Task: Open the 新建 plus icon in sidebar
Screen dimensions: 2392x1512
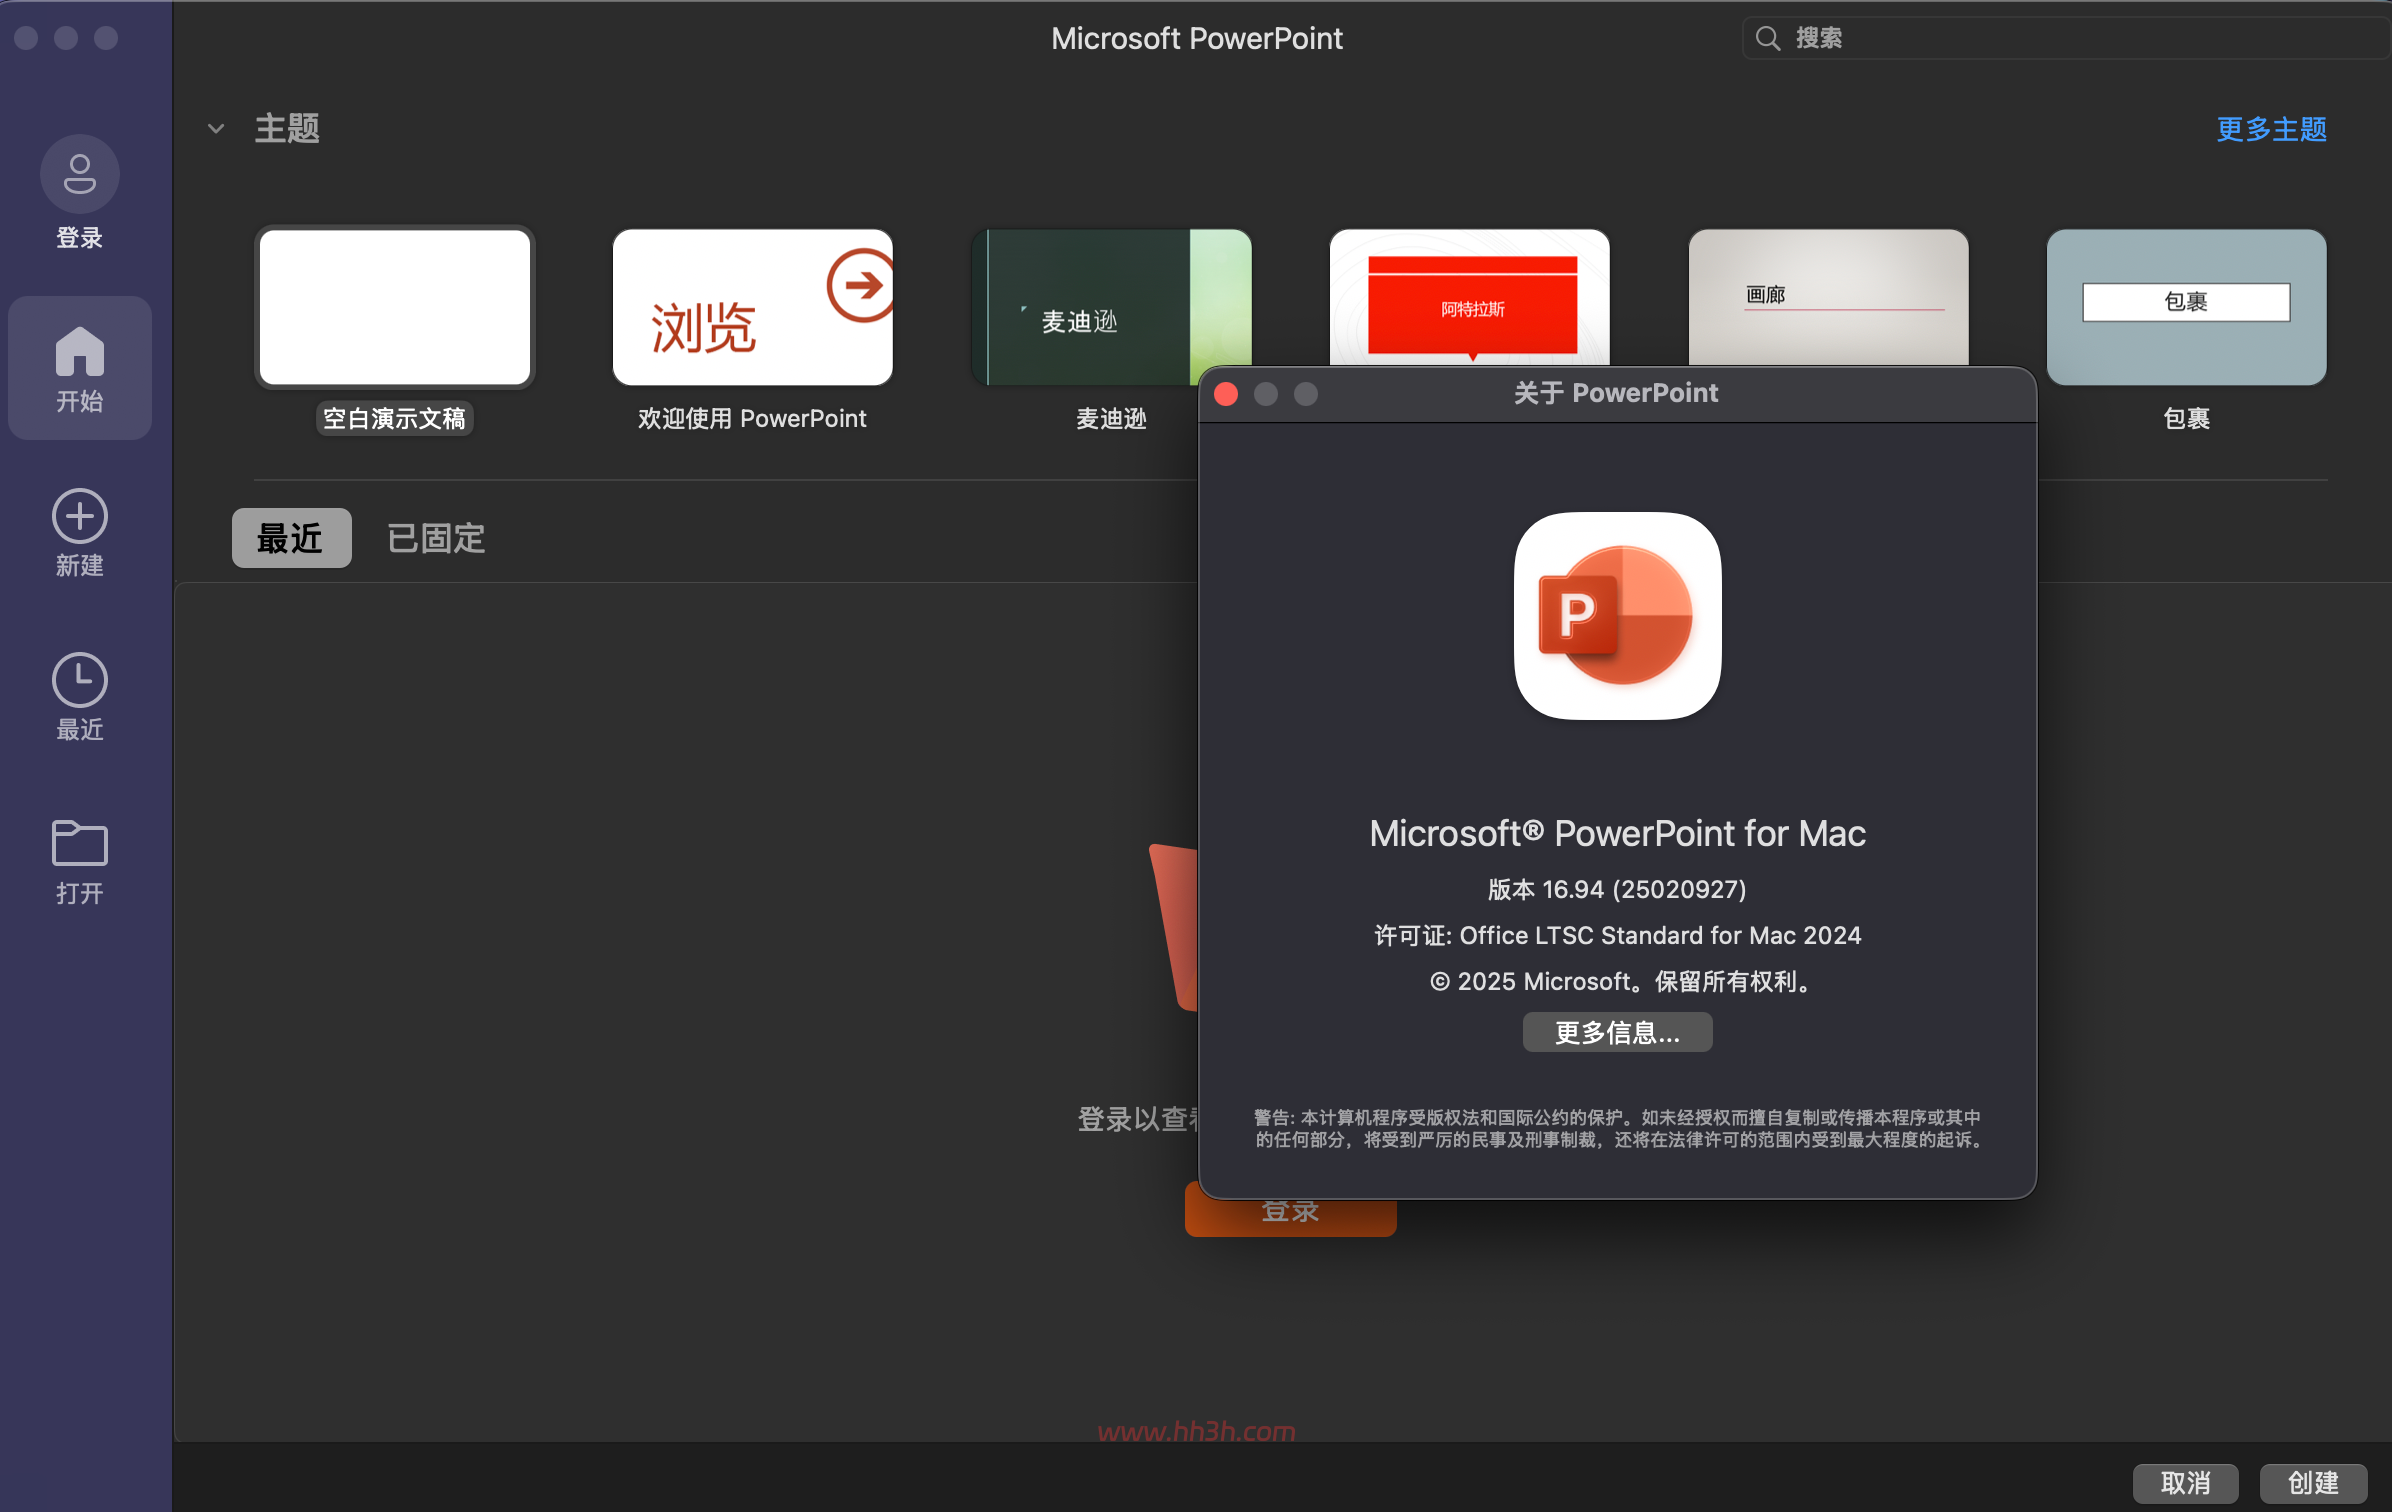Action: point(80,516)
